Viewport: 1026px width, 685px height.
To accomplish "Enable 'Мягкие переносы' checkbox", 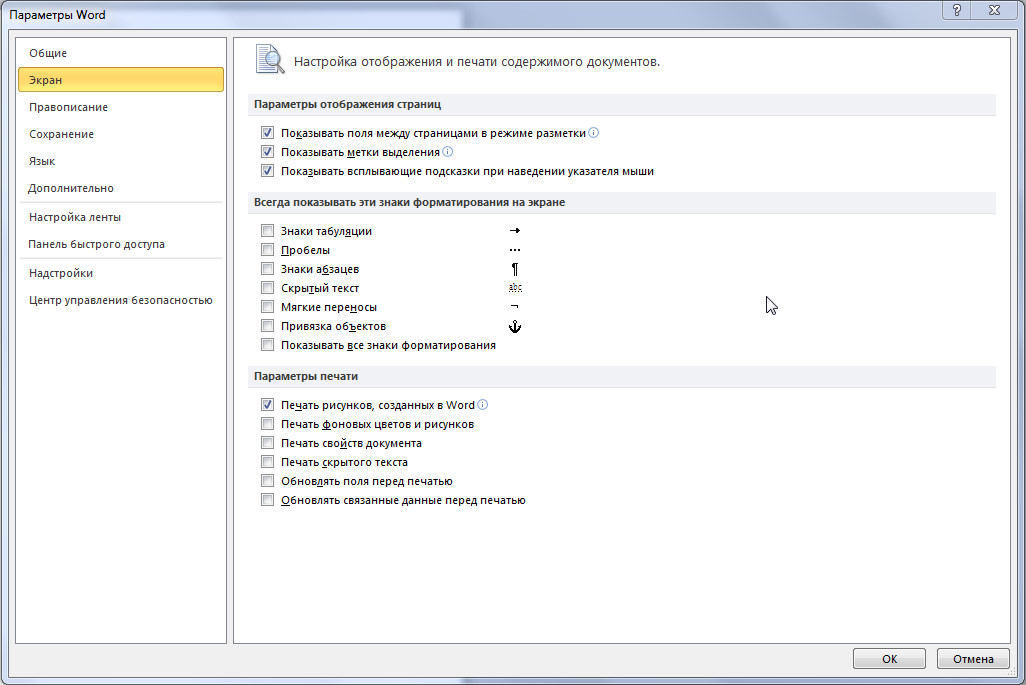I will 267,306.
